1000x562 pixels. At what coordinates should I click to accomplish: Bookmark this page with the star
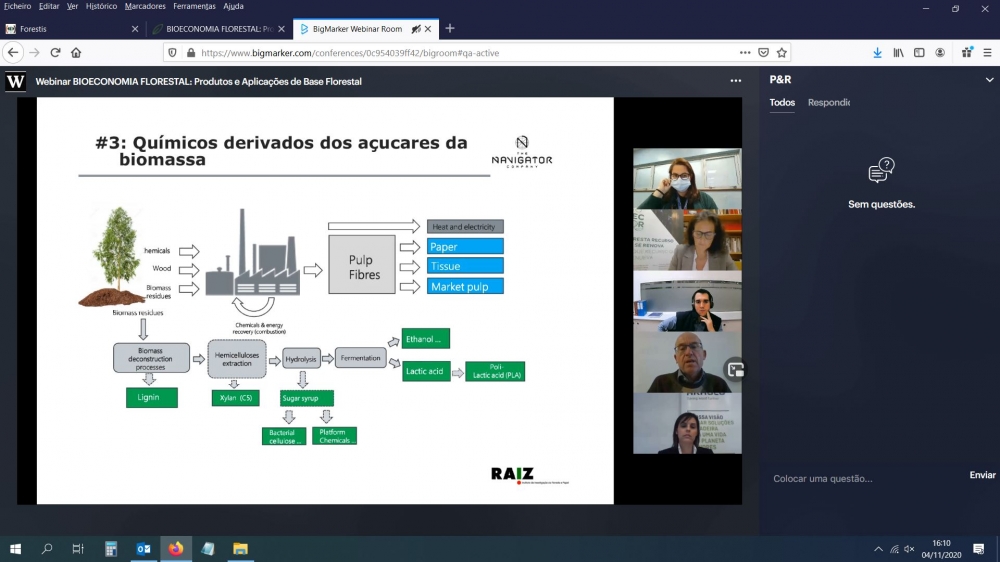click(x=782, y=53)
